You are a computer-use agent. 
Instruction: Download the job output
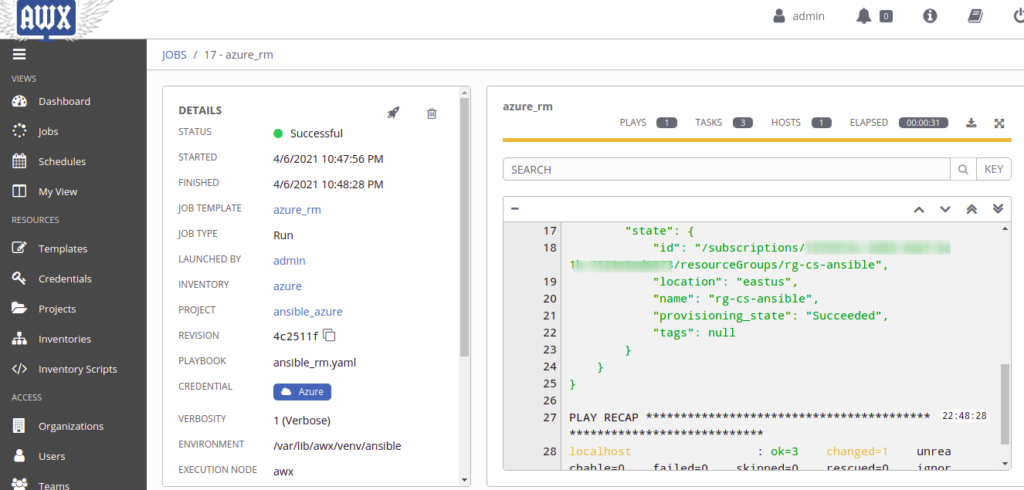point(971,123)
